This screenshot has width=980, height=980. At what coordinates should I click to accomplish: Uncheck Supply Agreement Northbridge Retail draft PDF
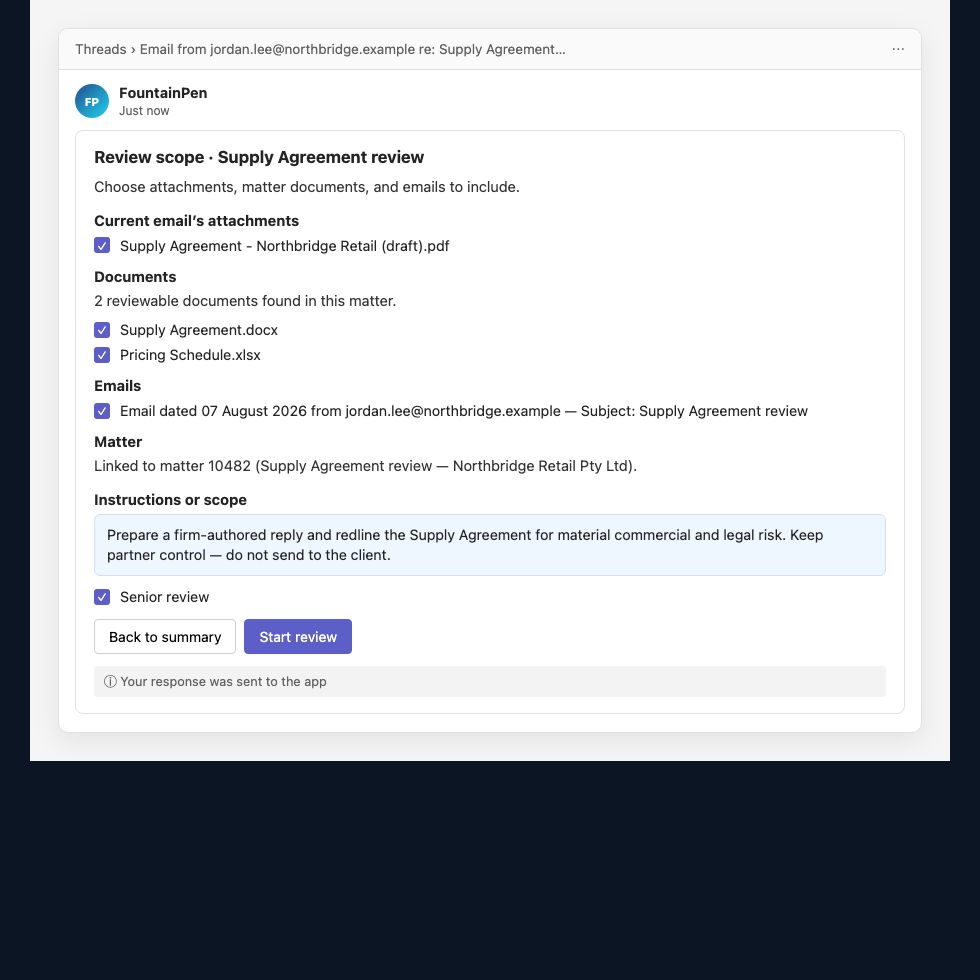coord(102,245)
